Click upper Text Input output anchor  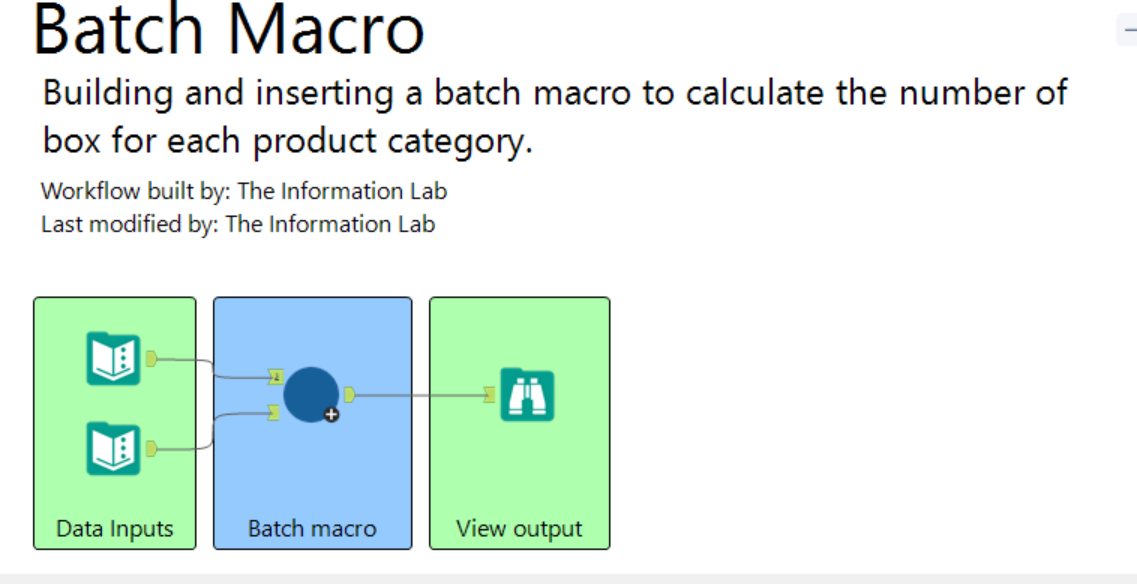point(152,358)
